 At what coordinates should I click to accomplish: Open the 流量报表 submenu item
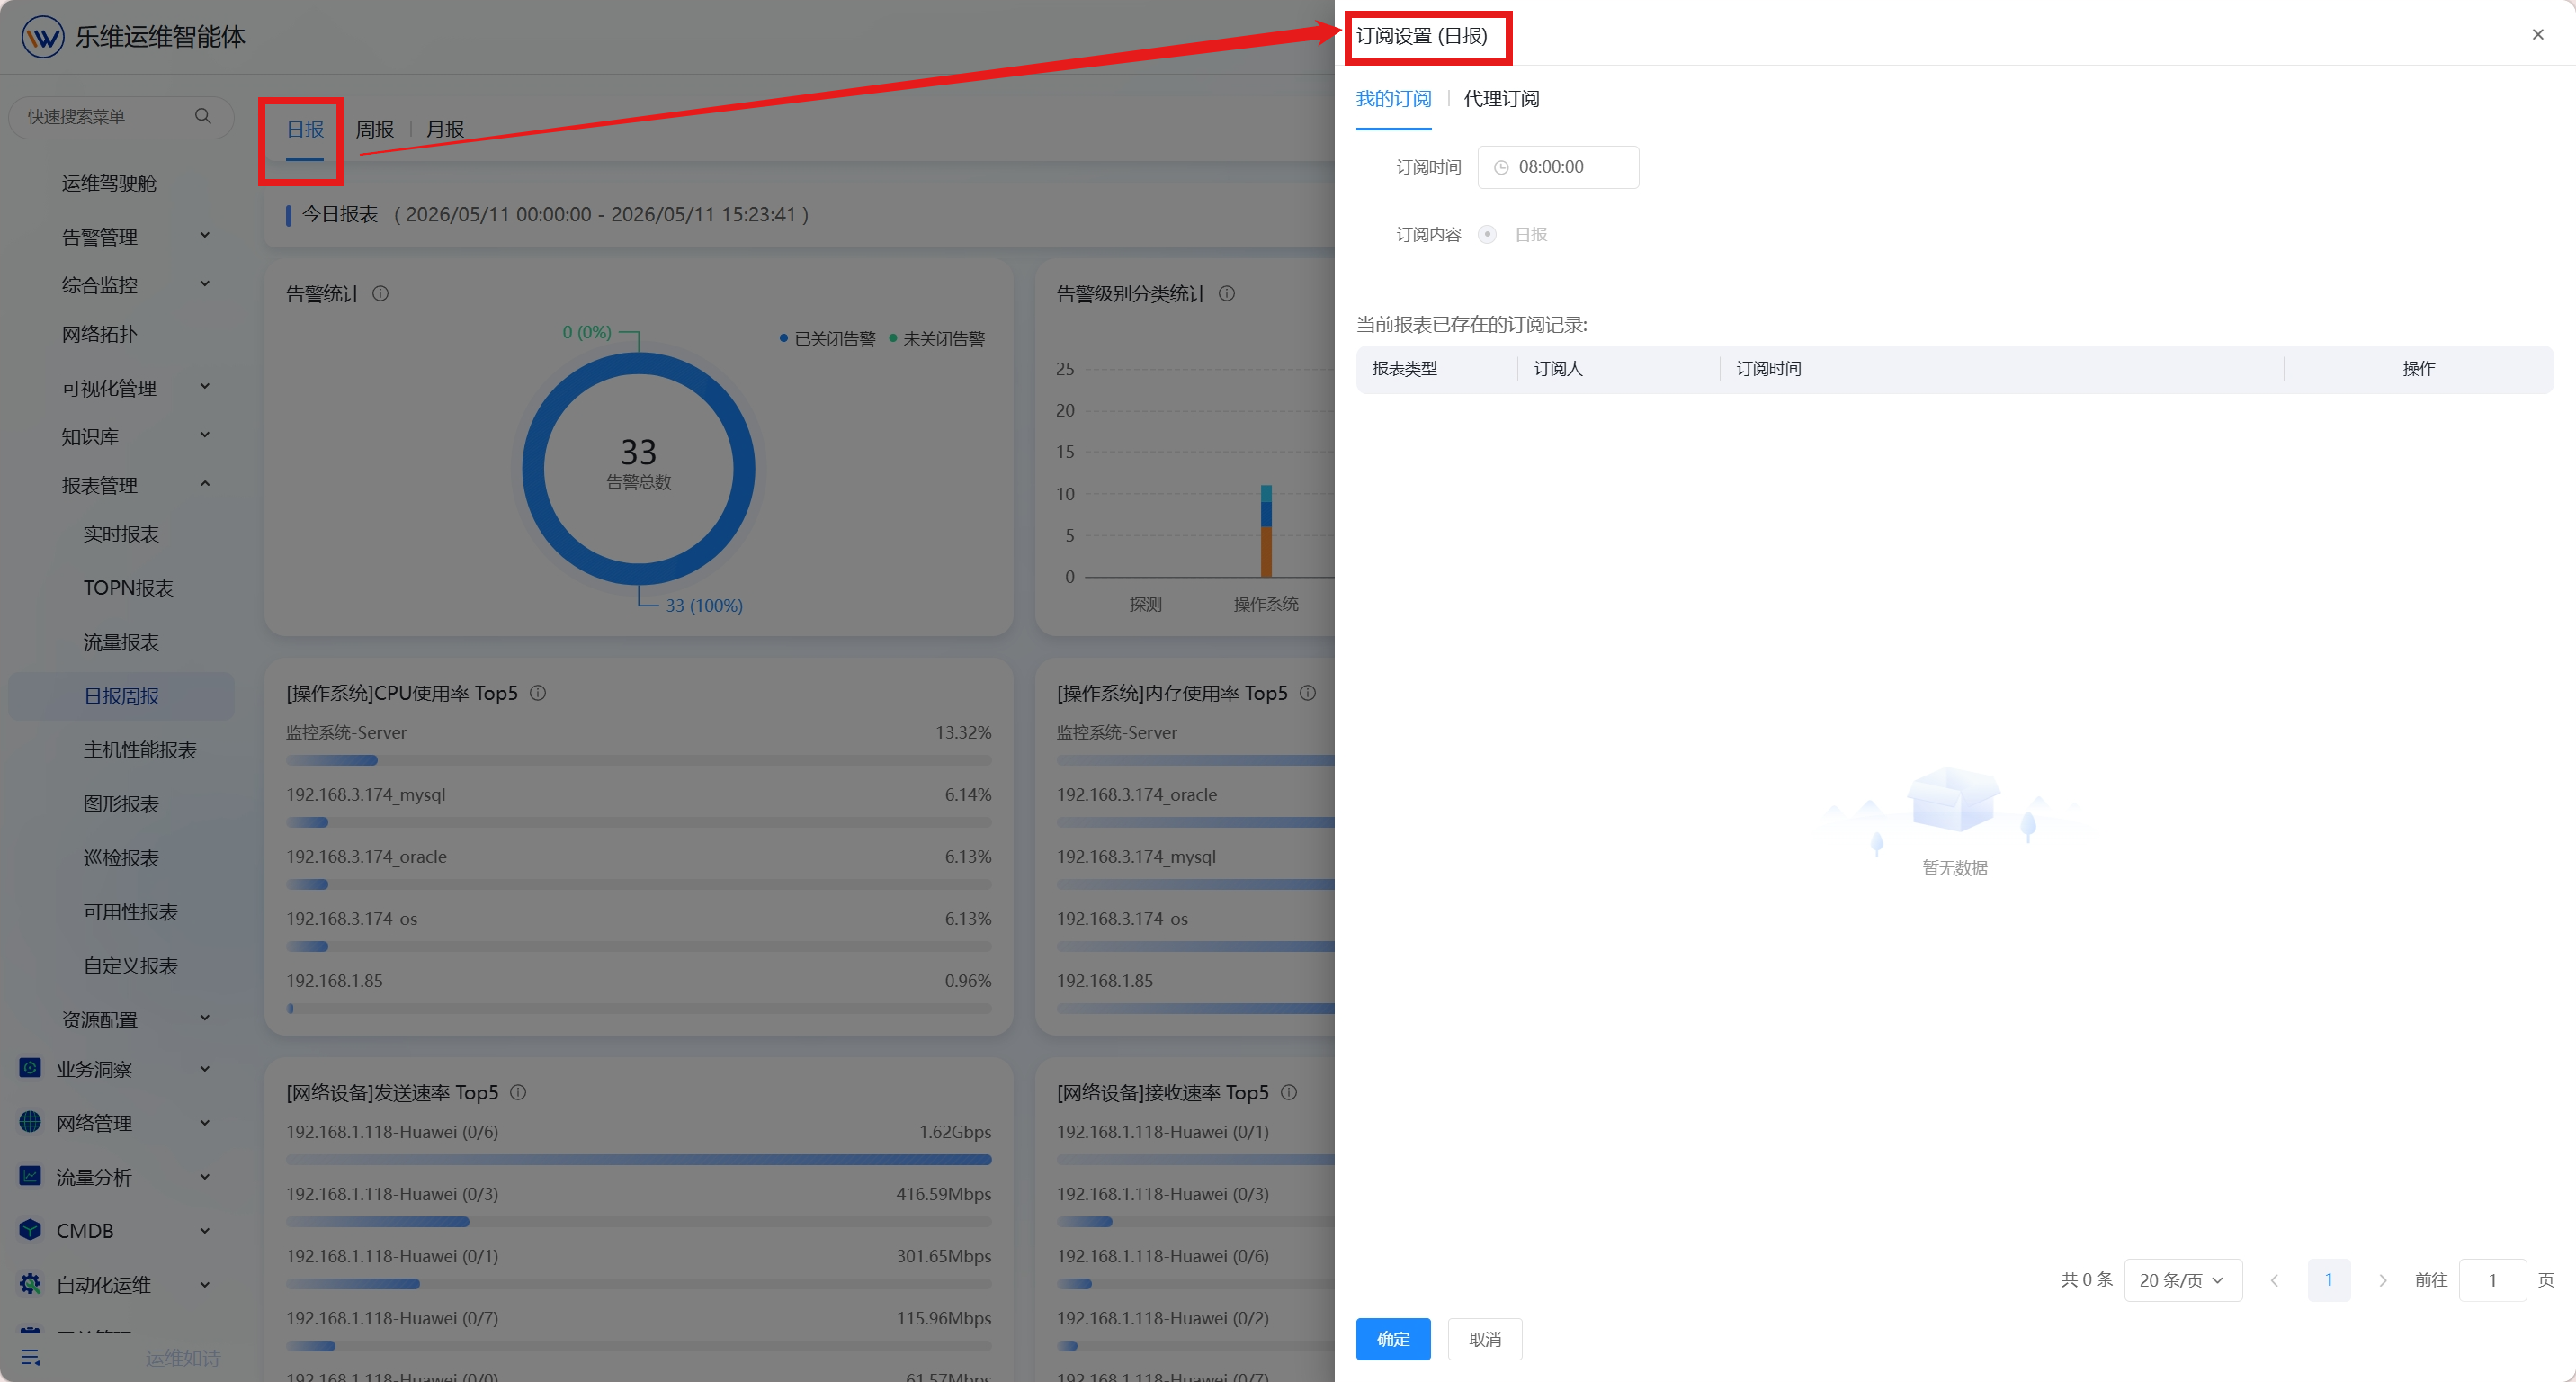click(x=121, y=642)
